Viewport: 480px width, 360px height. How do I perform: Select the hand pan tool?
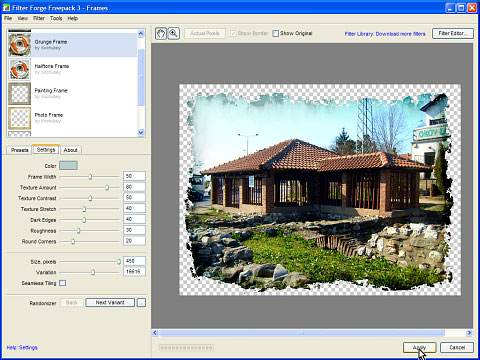point(161,33)
